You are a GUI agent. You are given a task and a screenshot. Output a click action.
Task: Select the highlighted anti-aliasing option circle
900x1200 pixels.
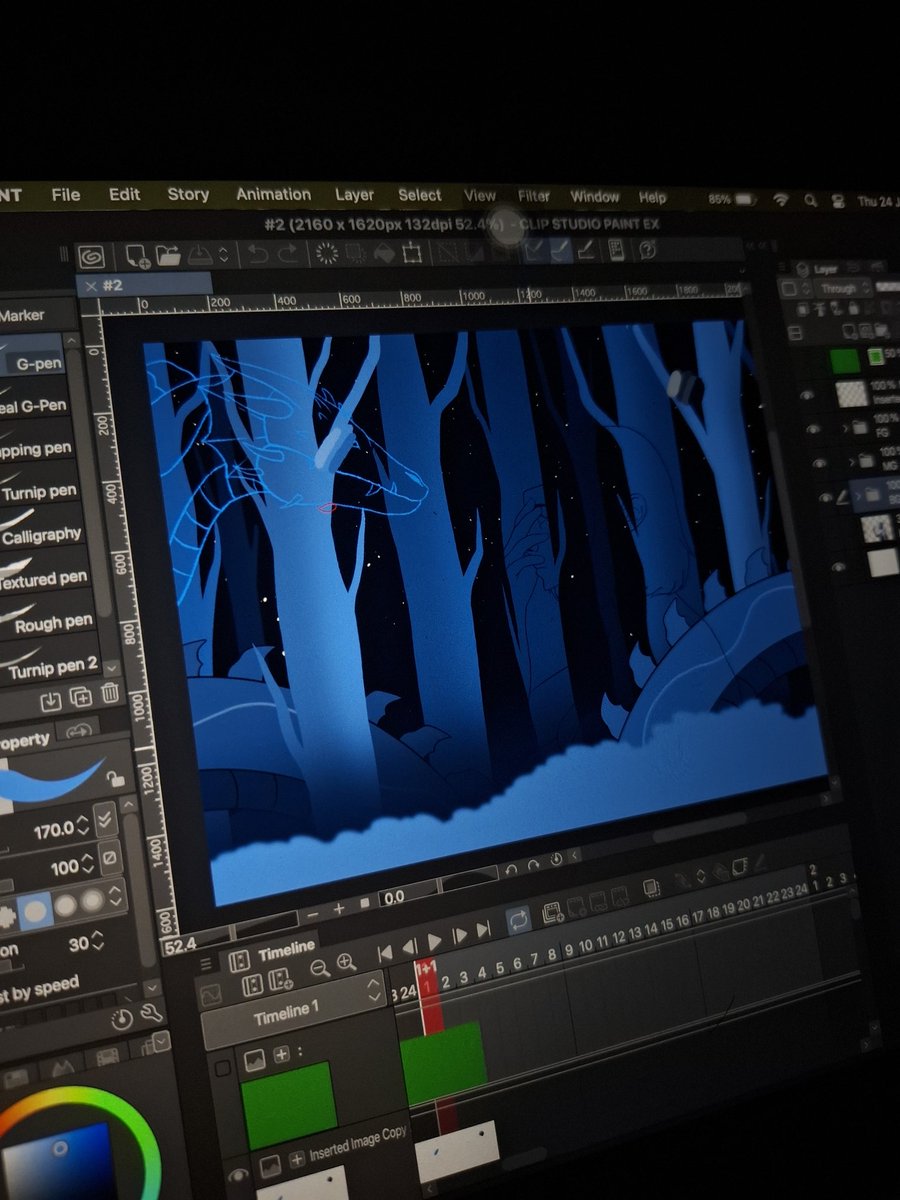click(x=36, y=910)
